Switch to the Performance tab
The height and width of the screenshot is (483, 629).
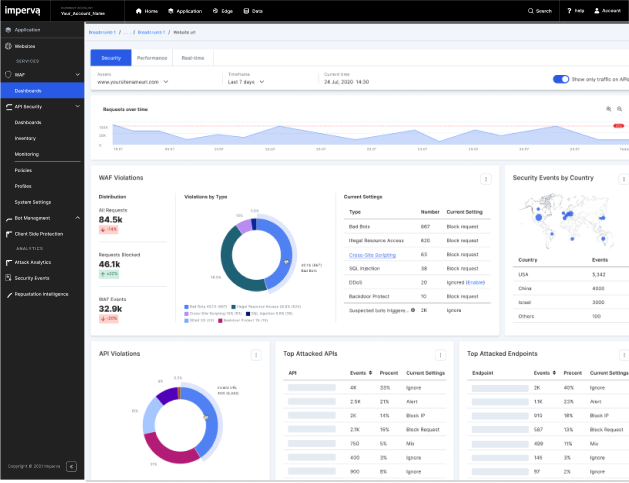coord(152,58)
